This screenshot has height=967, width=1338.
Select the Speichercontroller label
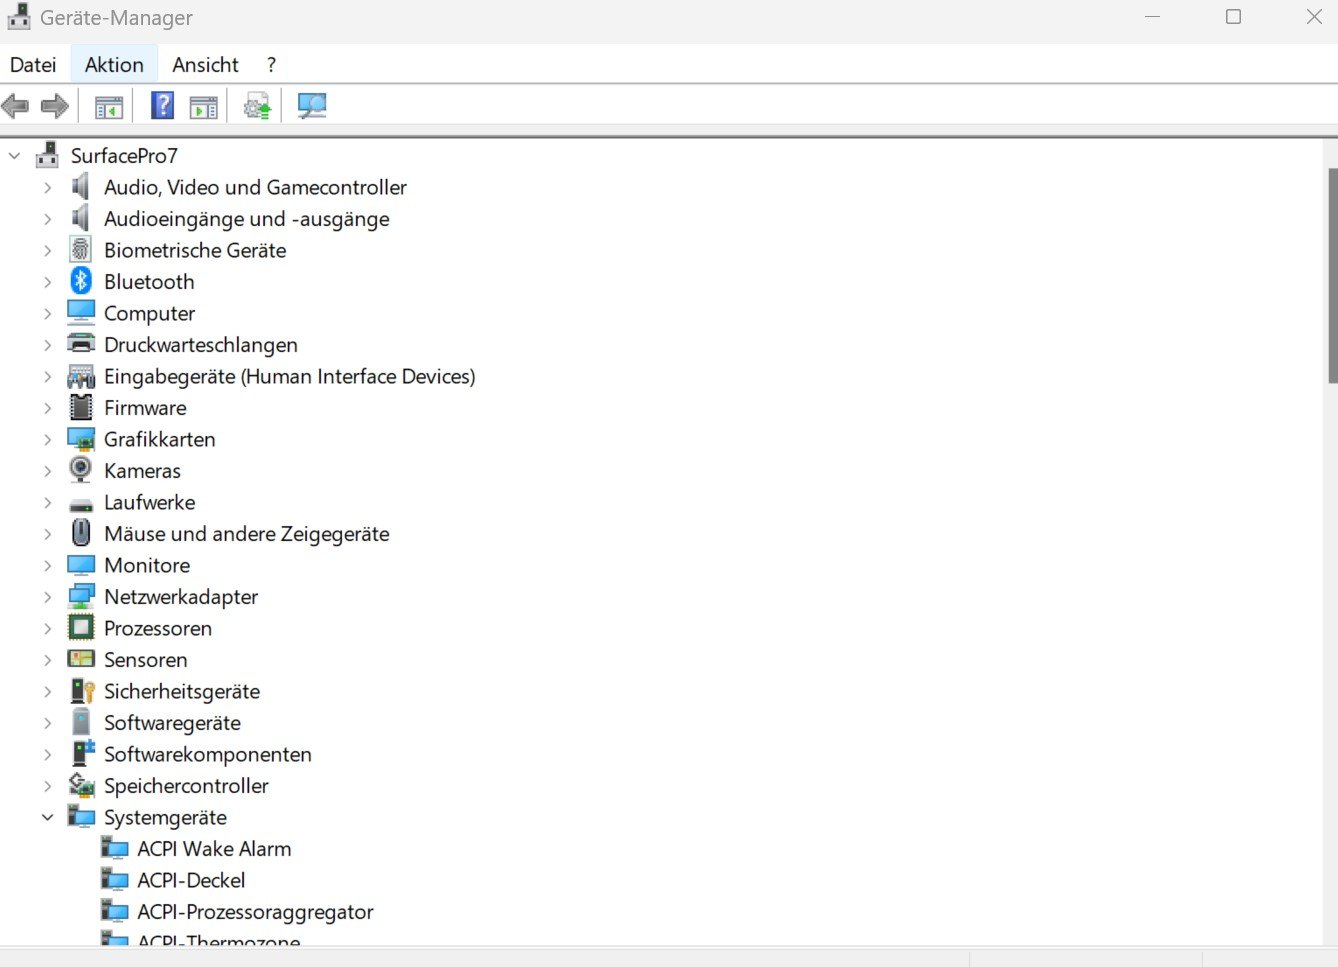coord(186,785)
